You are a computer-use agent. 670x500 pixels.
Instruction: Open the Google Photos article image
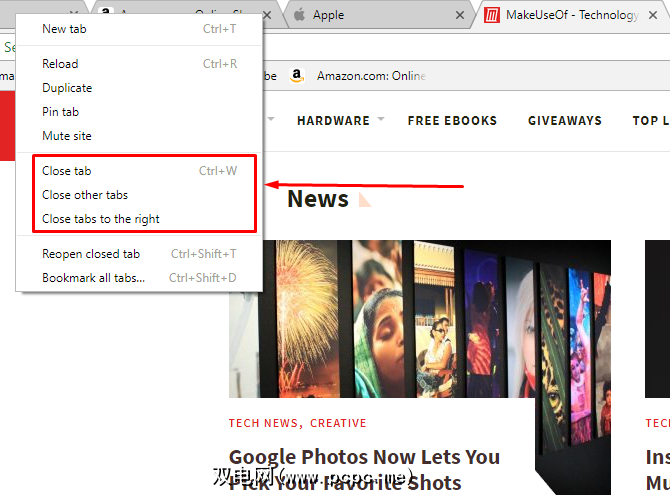coord(420,319)
